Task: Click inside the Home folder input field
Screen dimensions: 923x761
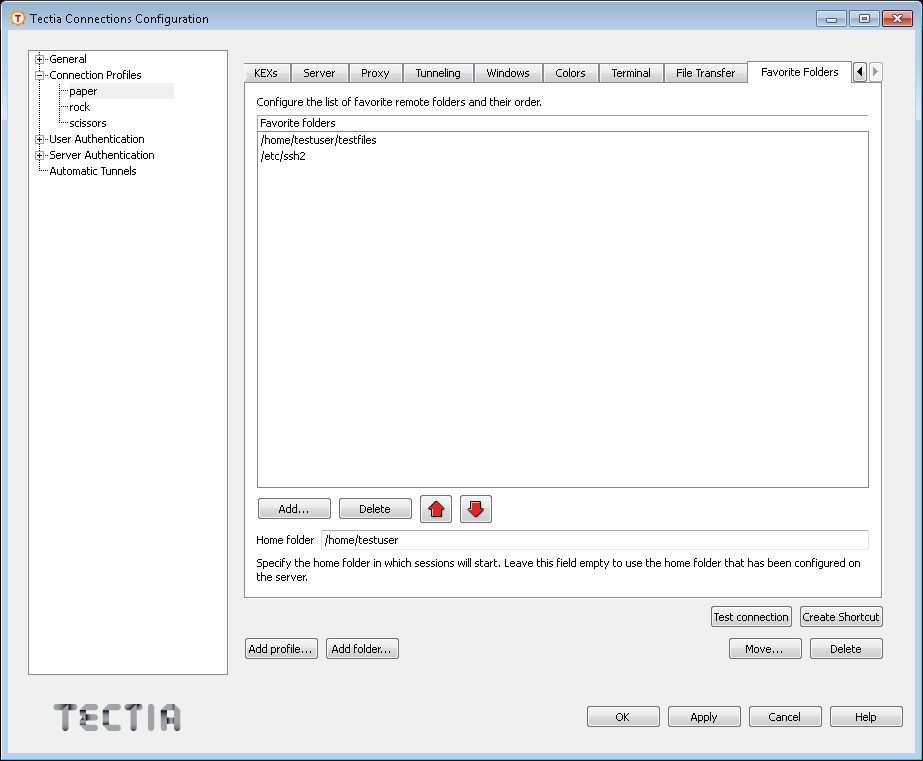Action: (x=500, y=540)
